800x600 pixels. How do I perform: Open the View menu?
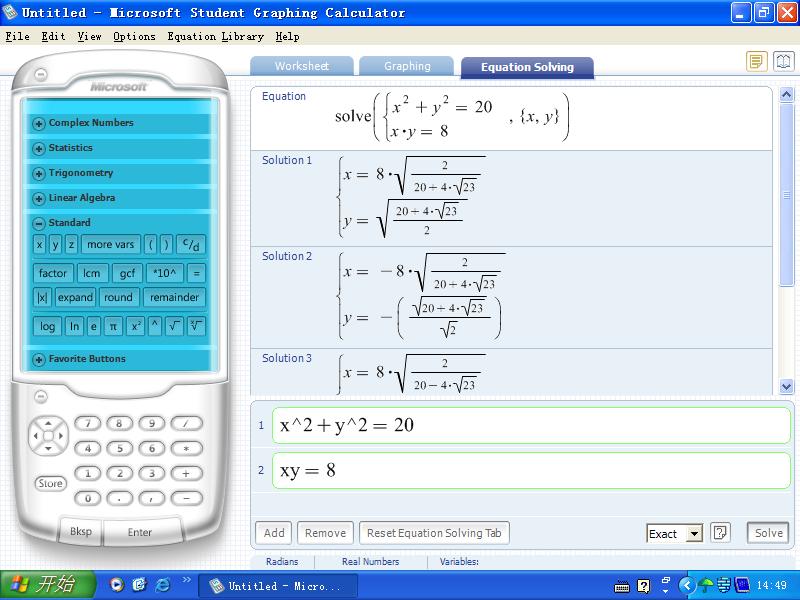89,36
